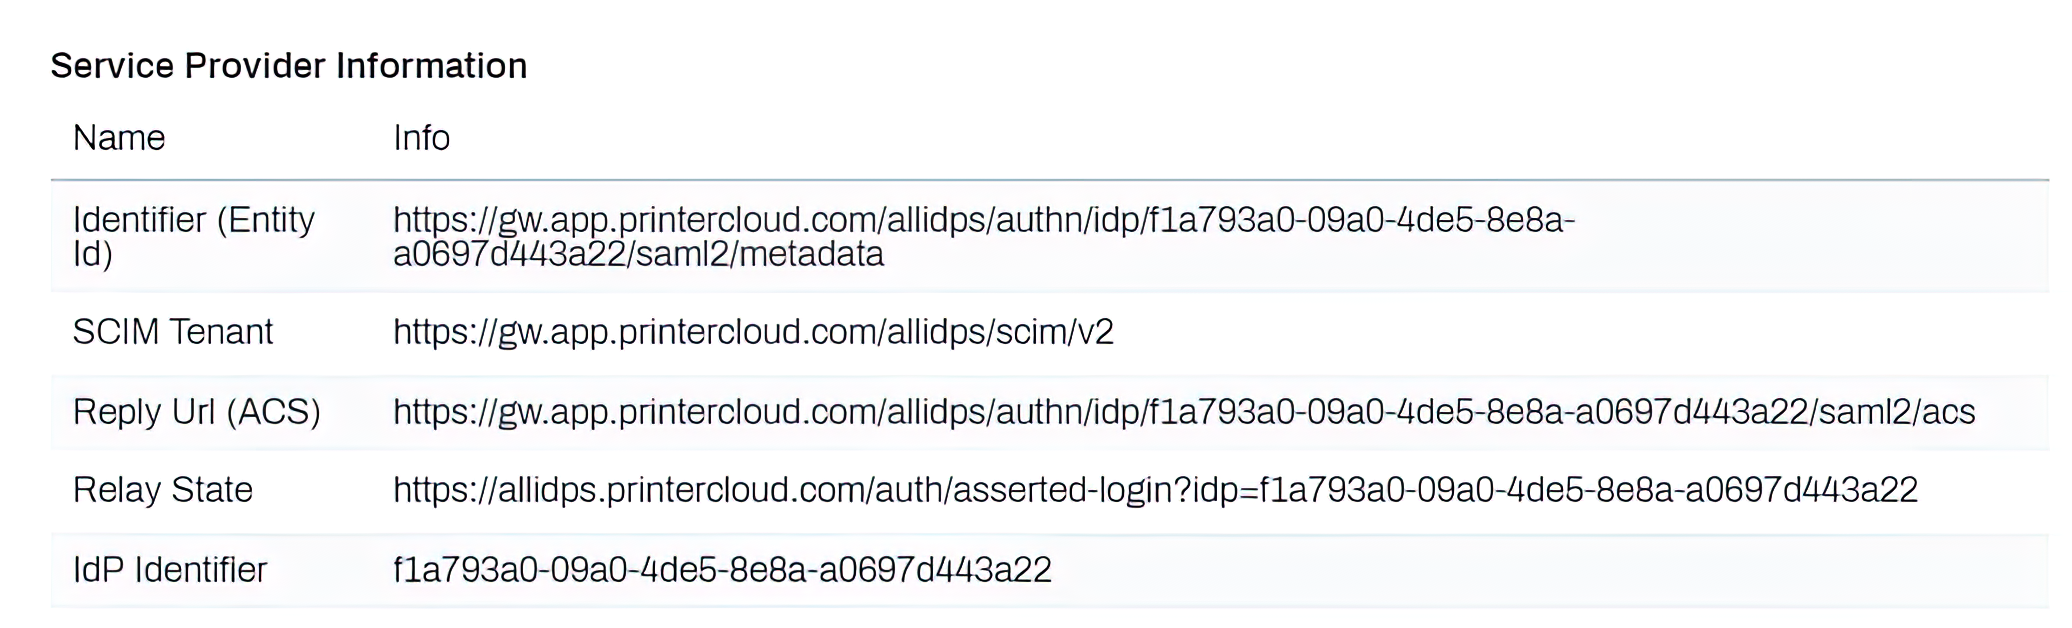The image size is (2072, 628).
Task: Click the Reply Url ACS link value
Action: 1183,412
